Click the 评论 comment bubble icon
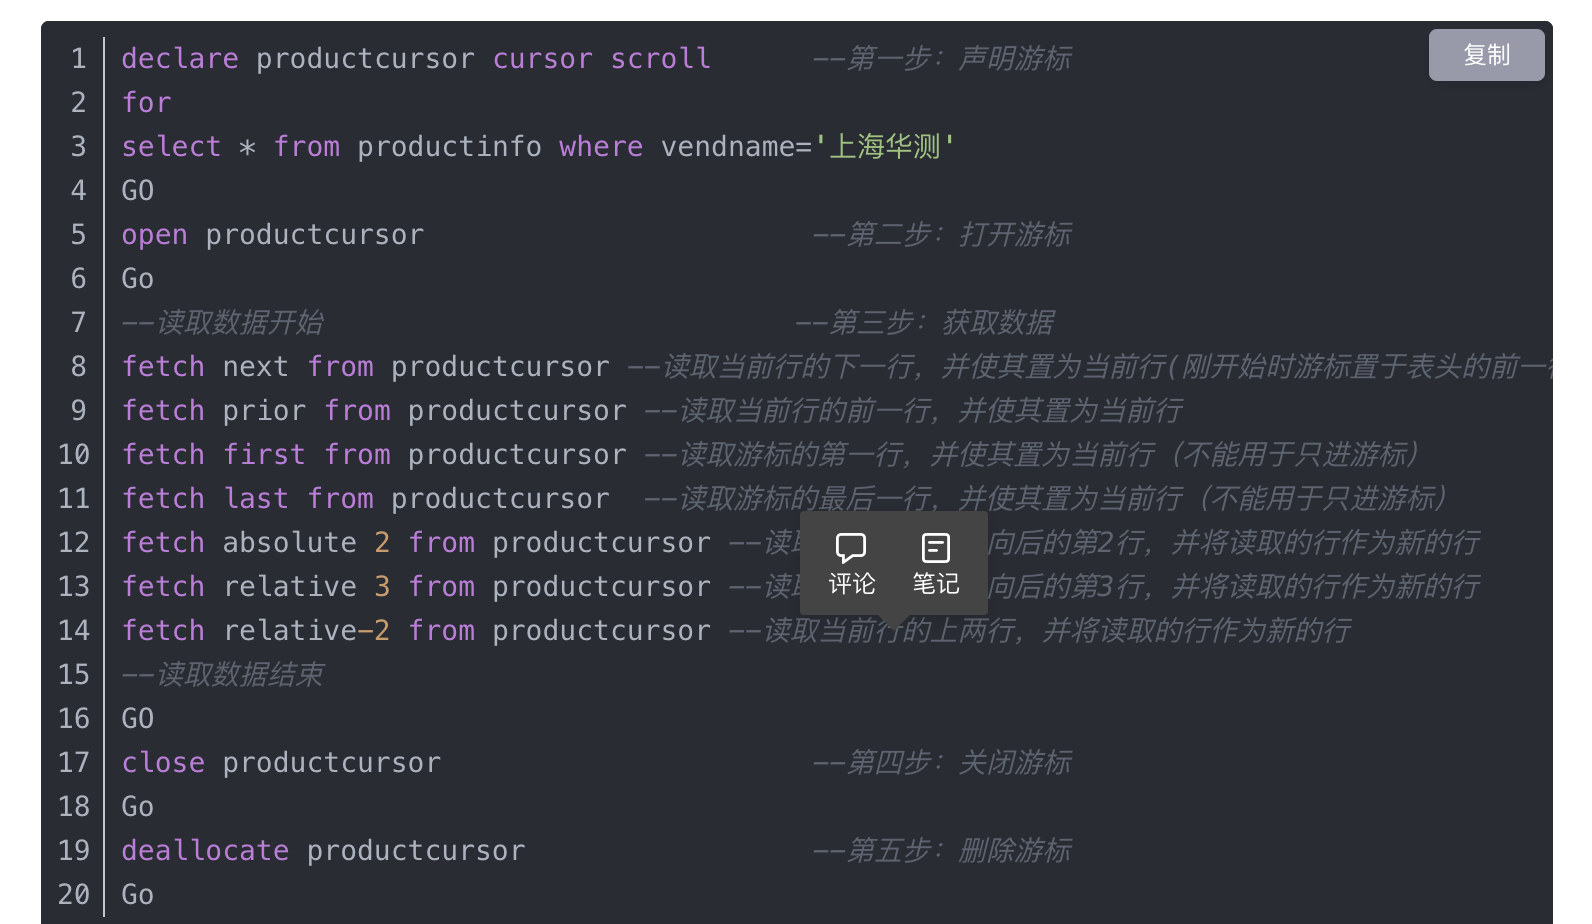Screen dimensions: 1592x924 pos(851,548)
